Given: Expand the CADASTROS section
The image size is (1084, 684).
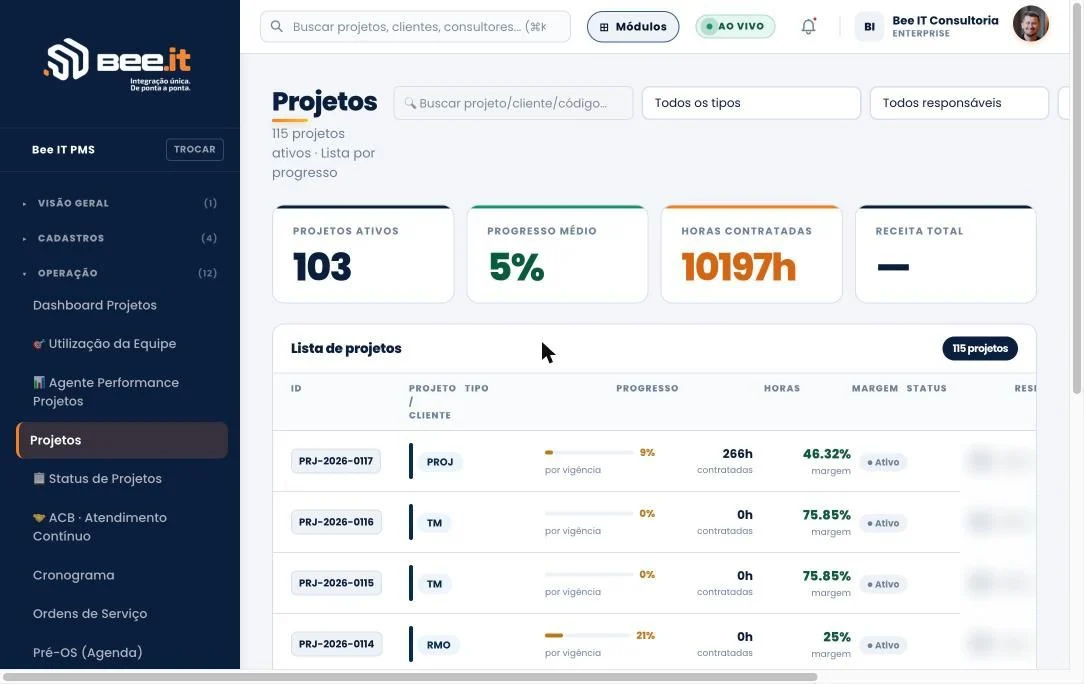Looking at the screenshot, I should [120, 238].
